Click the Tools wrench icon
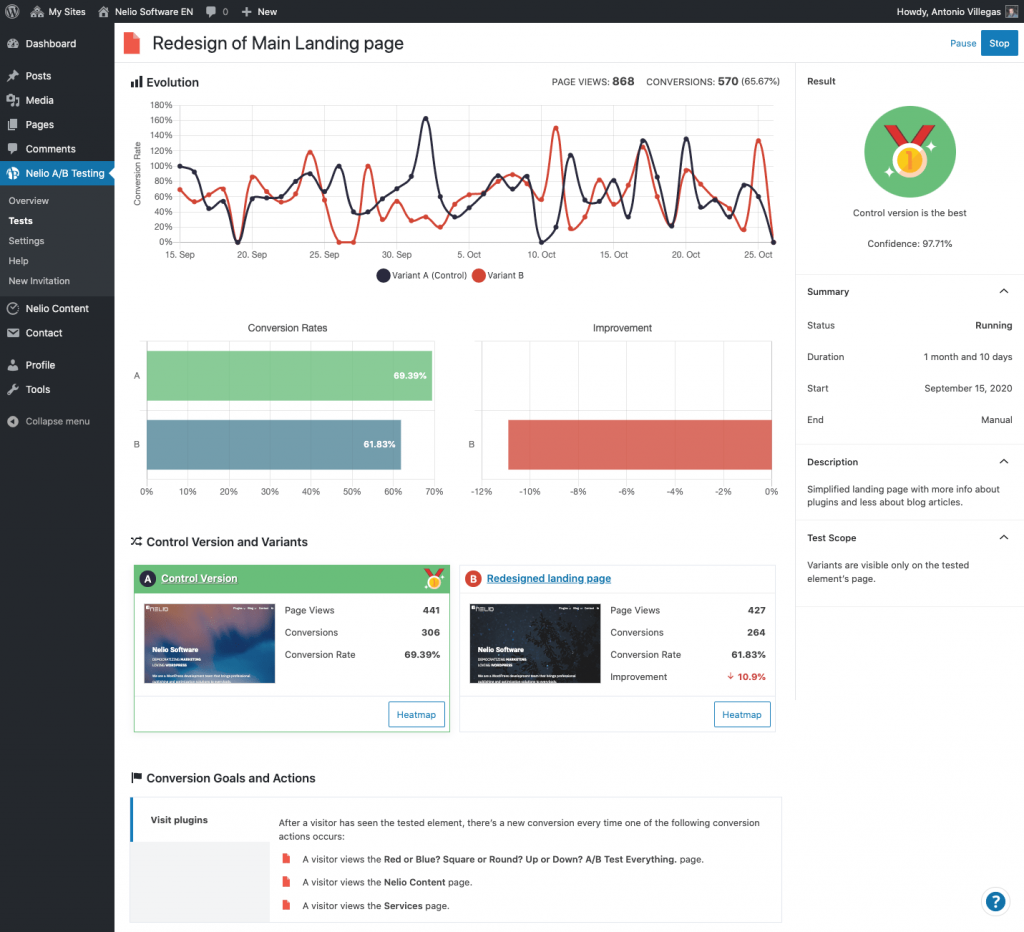1024x932 pixels. click(x=12, y=389)
